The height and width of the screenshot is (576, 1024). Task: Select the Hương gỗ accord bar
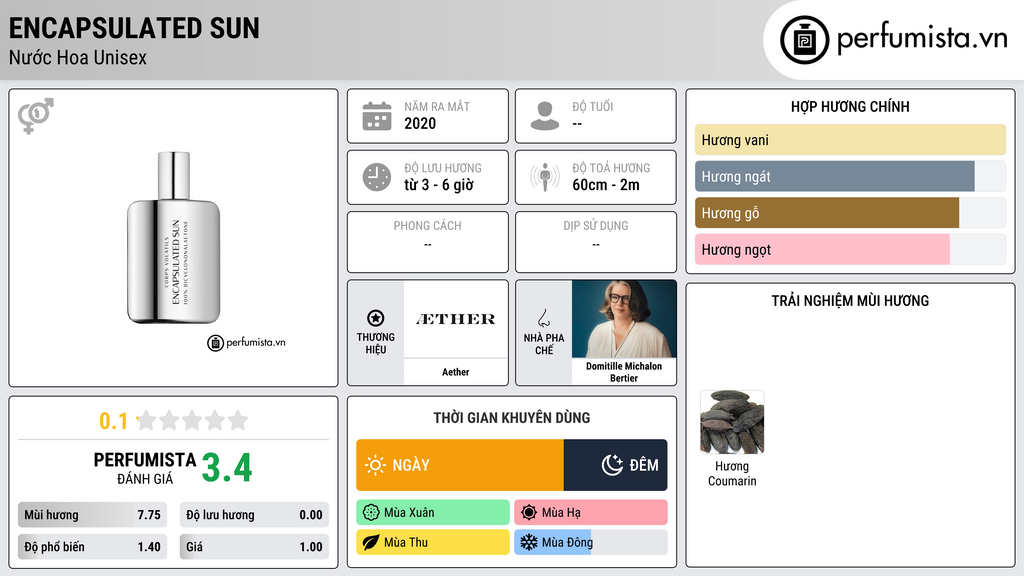point(850,213)
